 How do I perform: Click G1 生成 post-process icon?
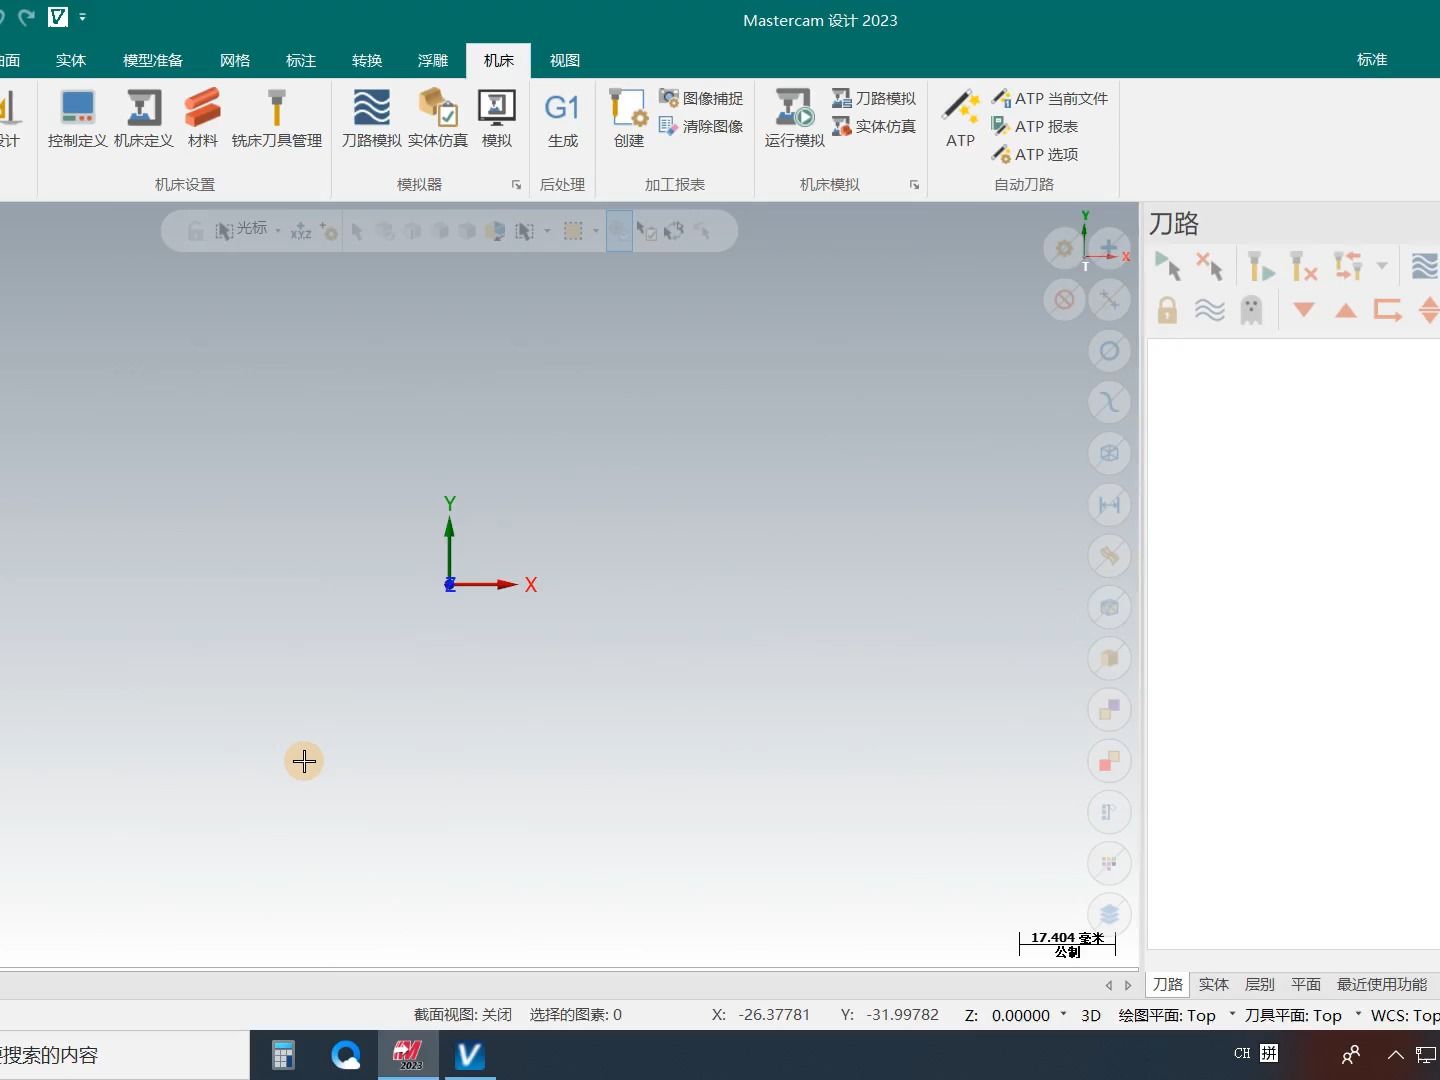(x=562, y=119)
